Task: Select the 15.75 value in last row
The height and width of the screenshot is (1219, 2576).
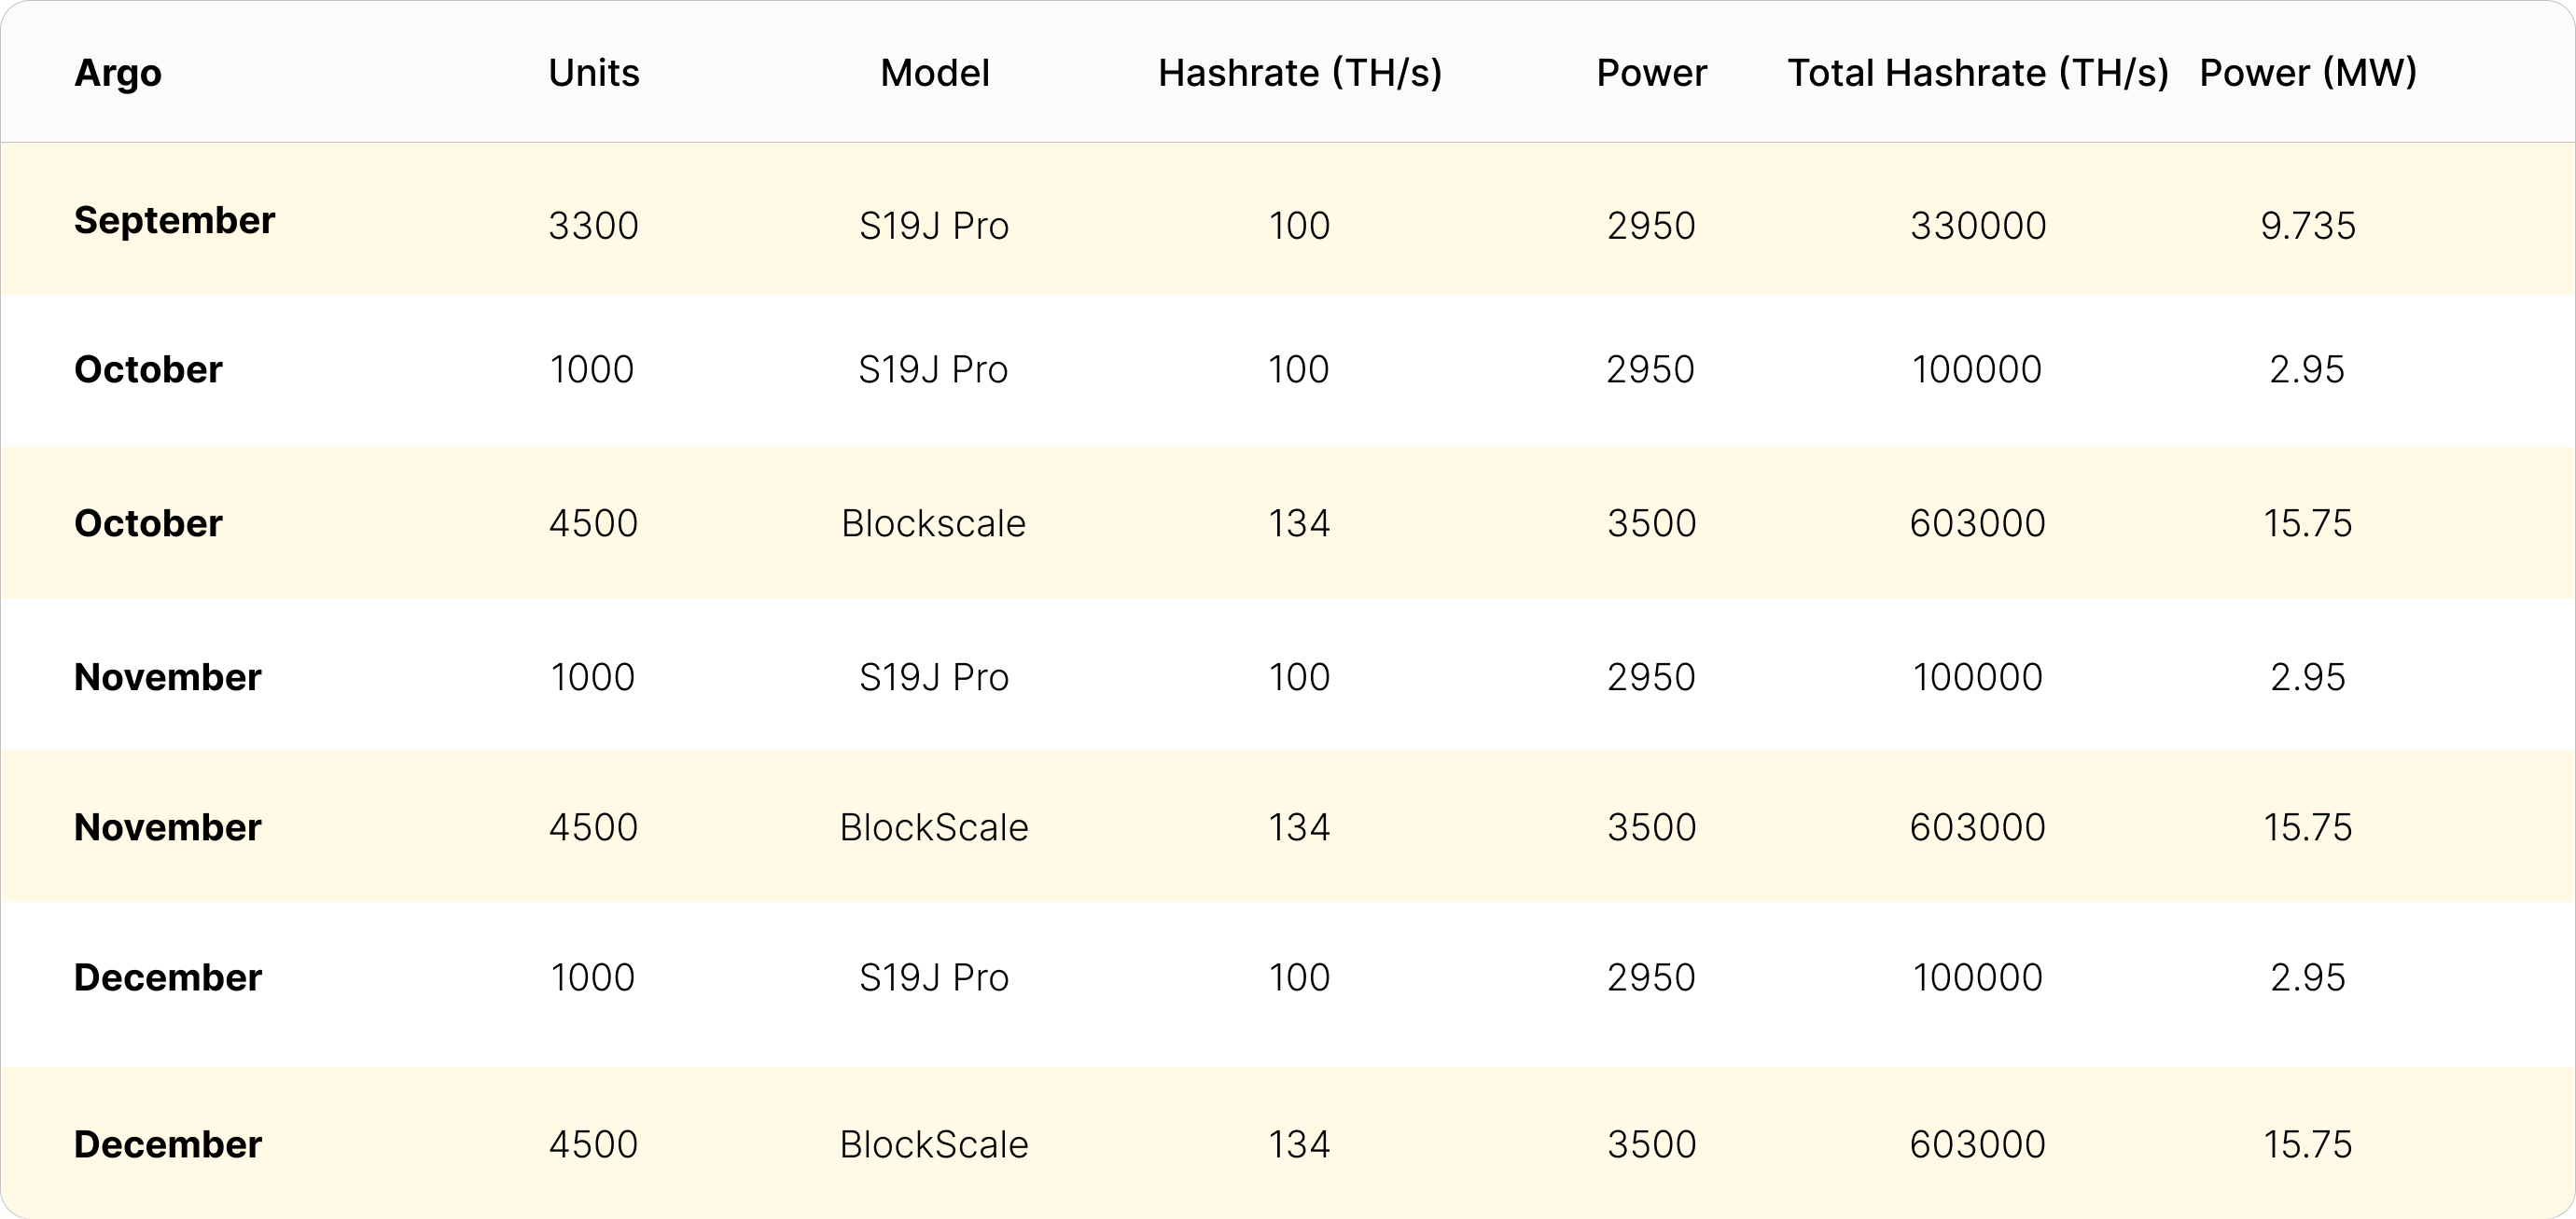Action: pos(2307,1144)
